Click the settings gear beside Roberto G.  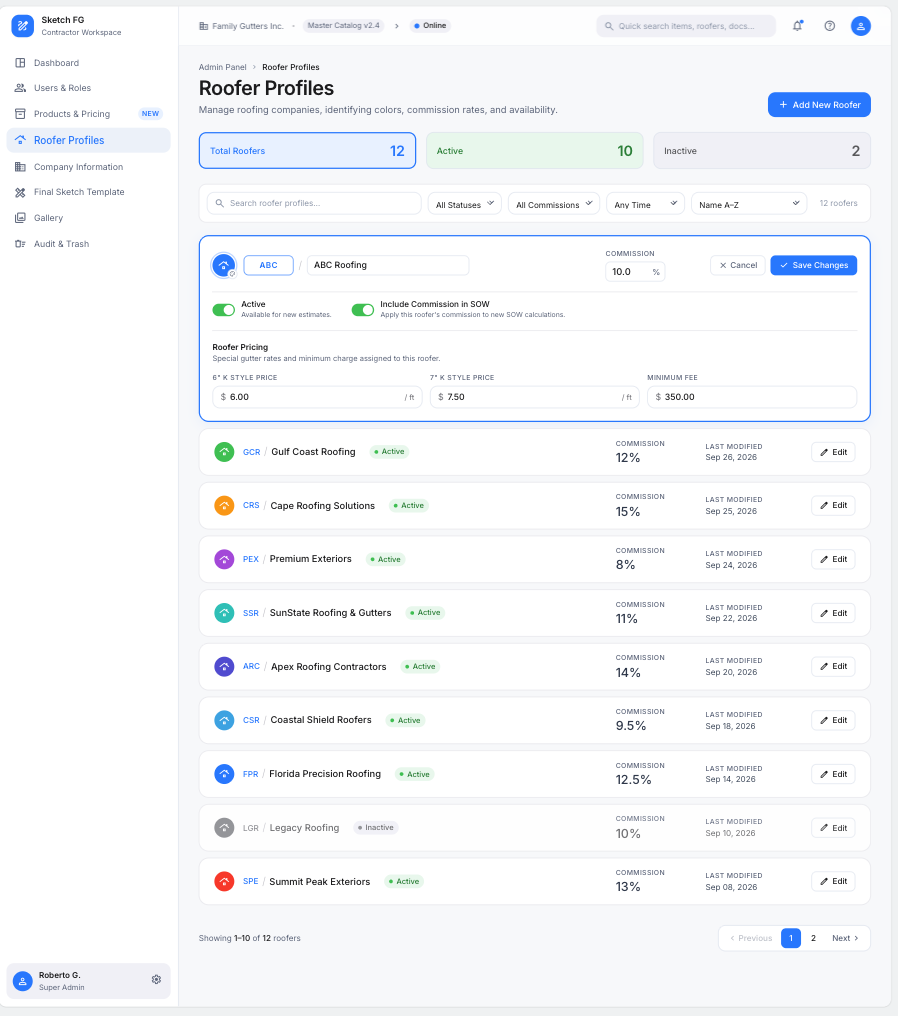pyautogui.click(x=156, y=980)
